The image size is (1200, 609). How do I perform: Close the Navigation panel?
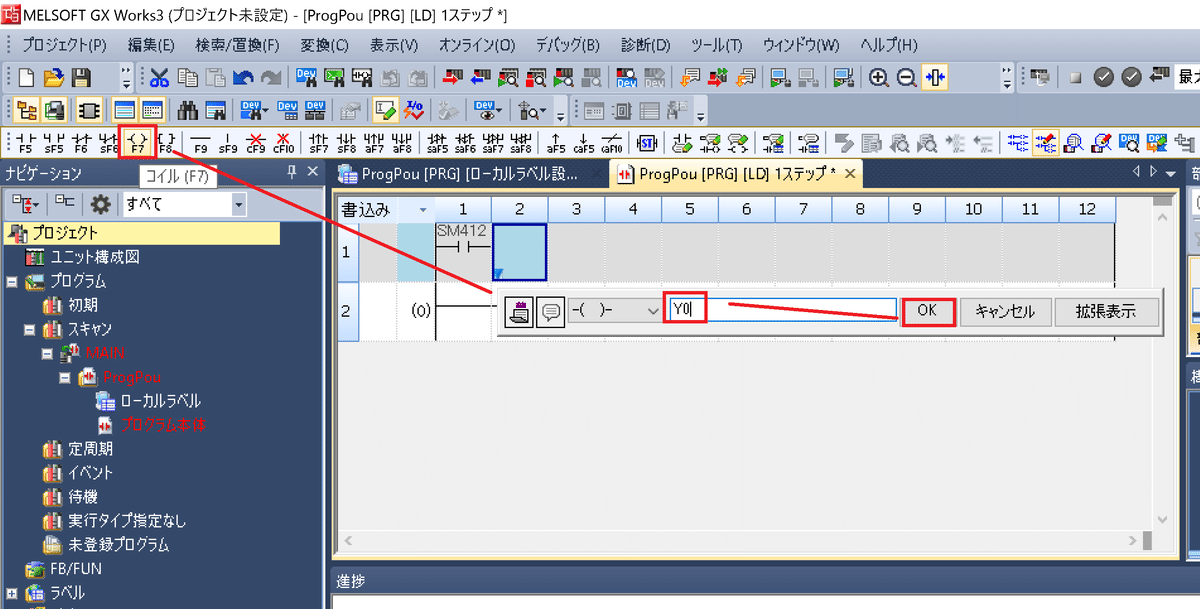click(x=313, y=172)
